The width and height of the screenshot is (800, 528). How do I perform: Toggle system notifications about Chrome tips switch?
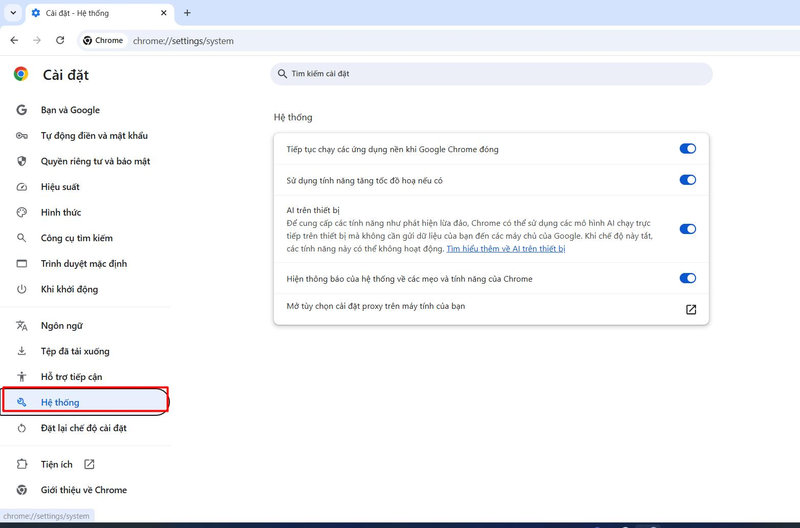coord(687,278)
